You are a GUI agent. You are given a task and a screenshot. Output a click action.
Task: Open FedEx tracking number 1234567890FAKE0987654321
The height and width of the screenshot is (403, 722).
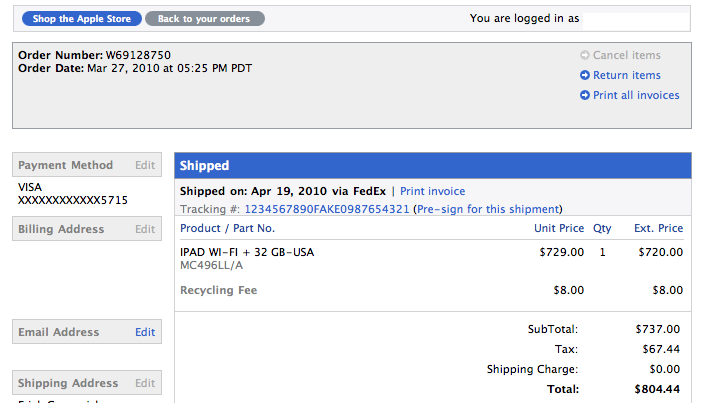(327, 210)
